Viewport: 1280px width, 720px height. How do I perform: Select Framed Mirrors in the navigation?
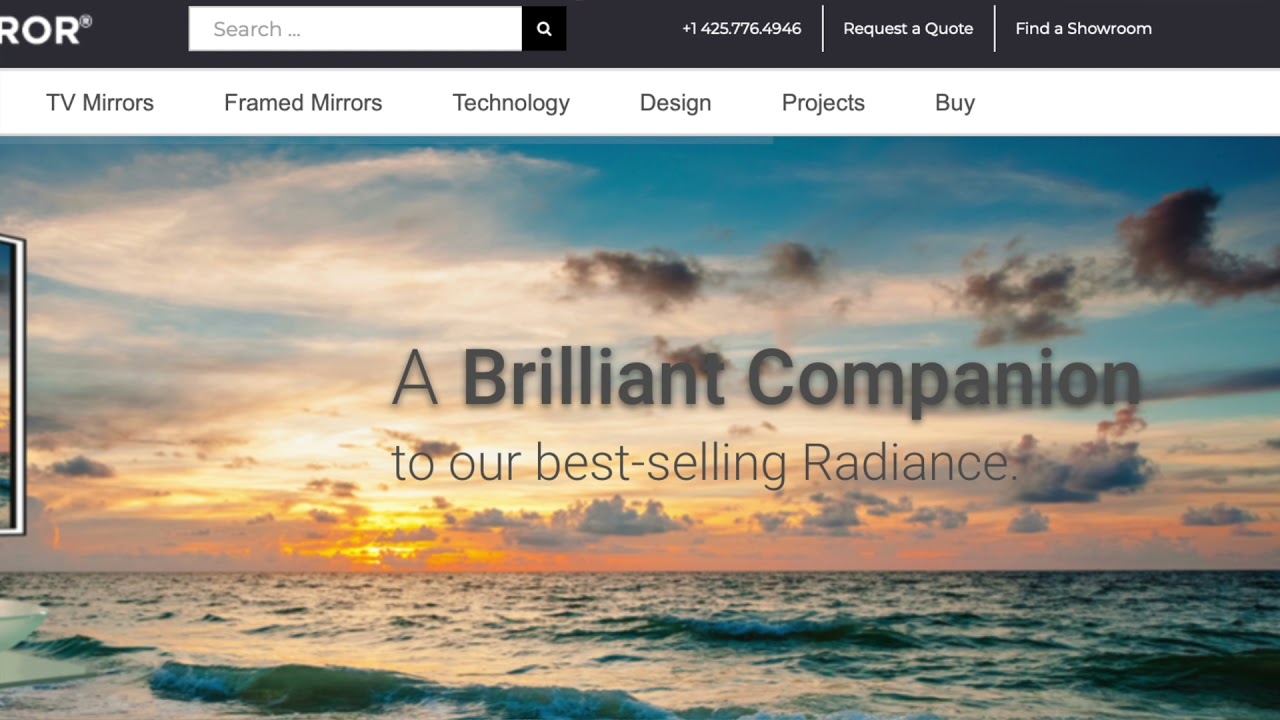tap(303, 103)
